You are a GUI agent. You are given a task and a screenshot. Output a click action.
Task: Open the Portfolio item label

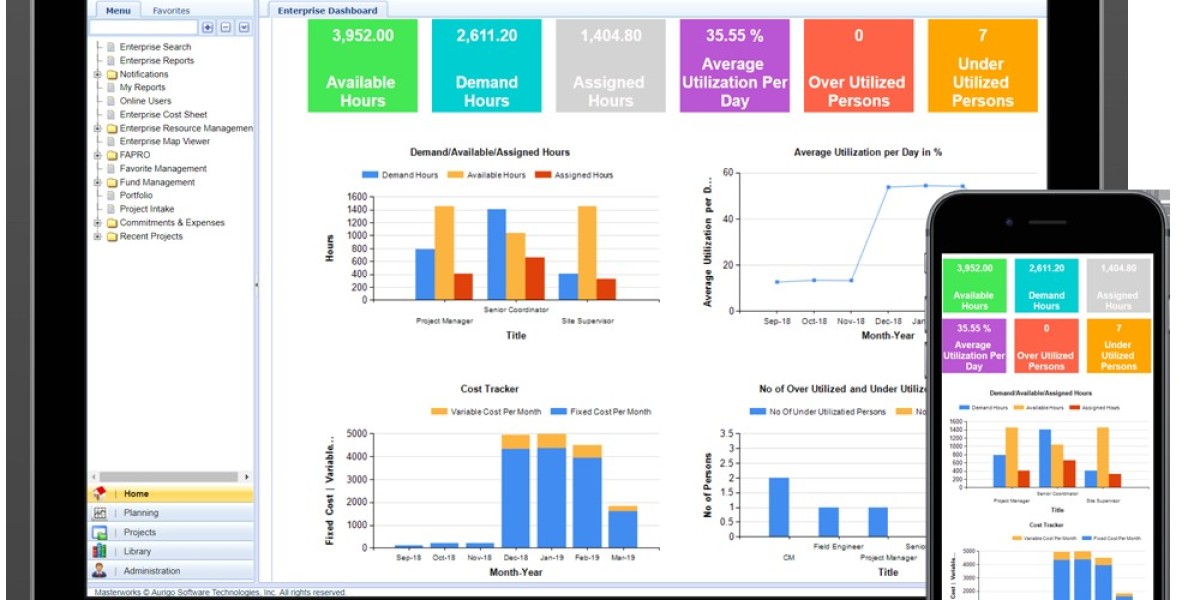click(136, 196)
